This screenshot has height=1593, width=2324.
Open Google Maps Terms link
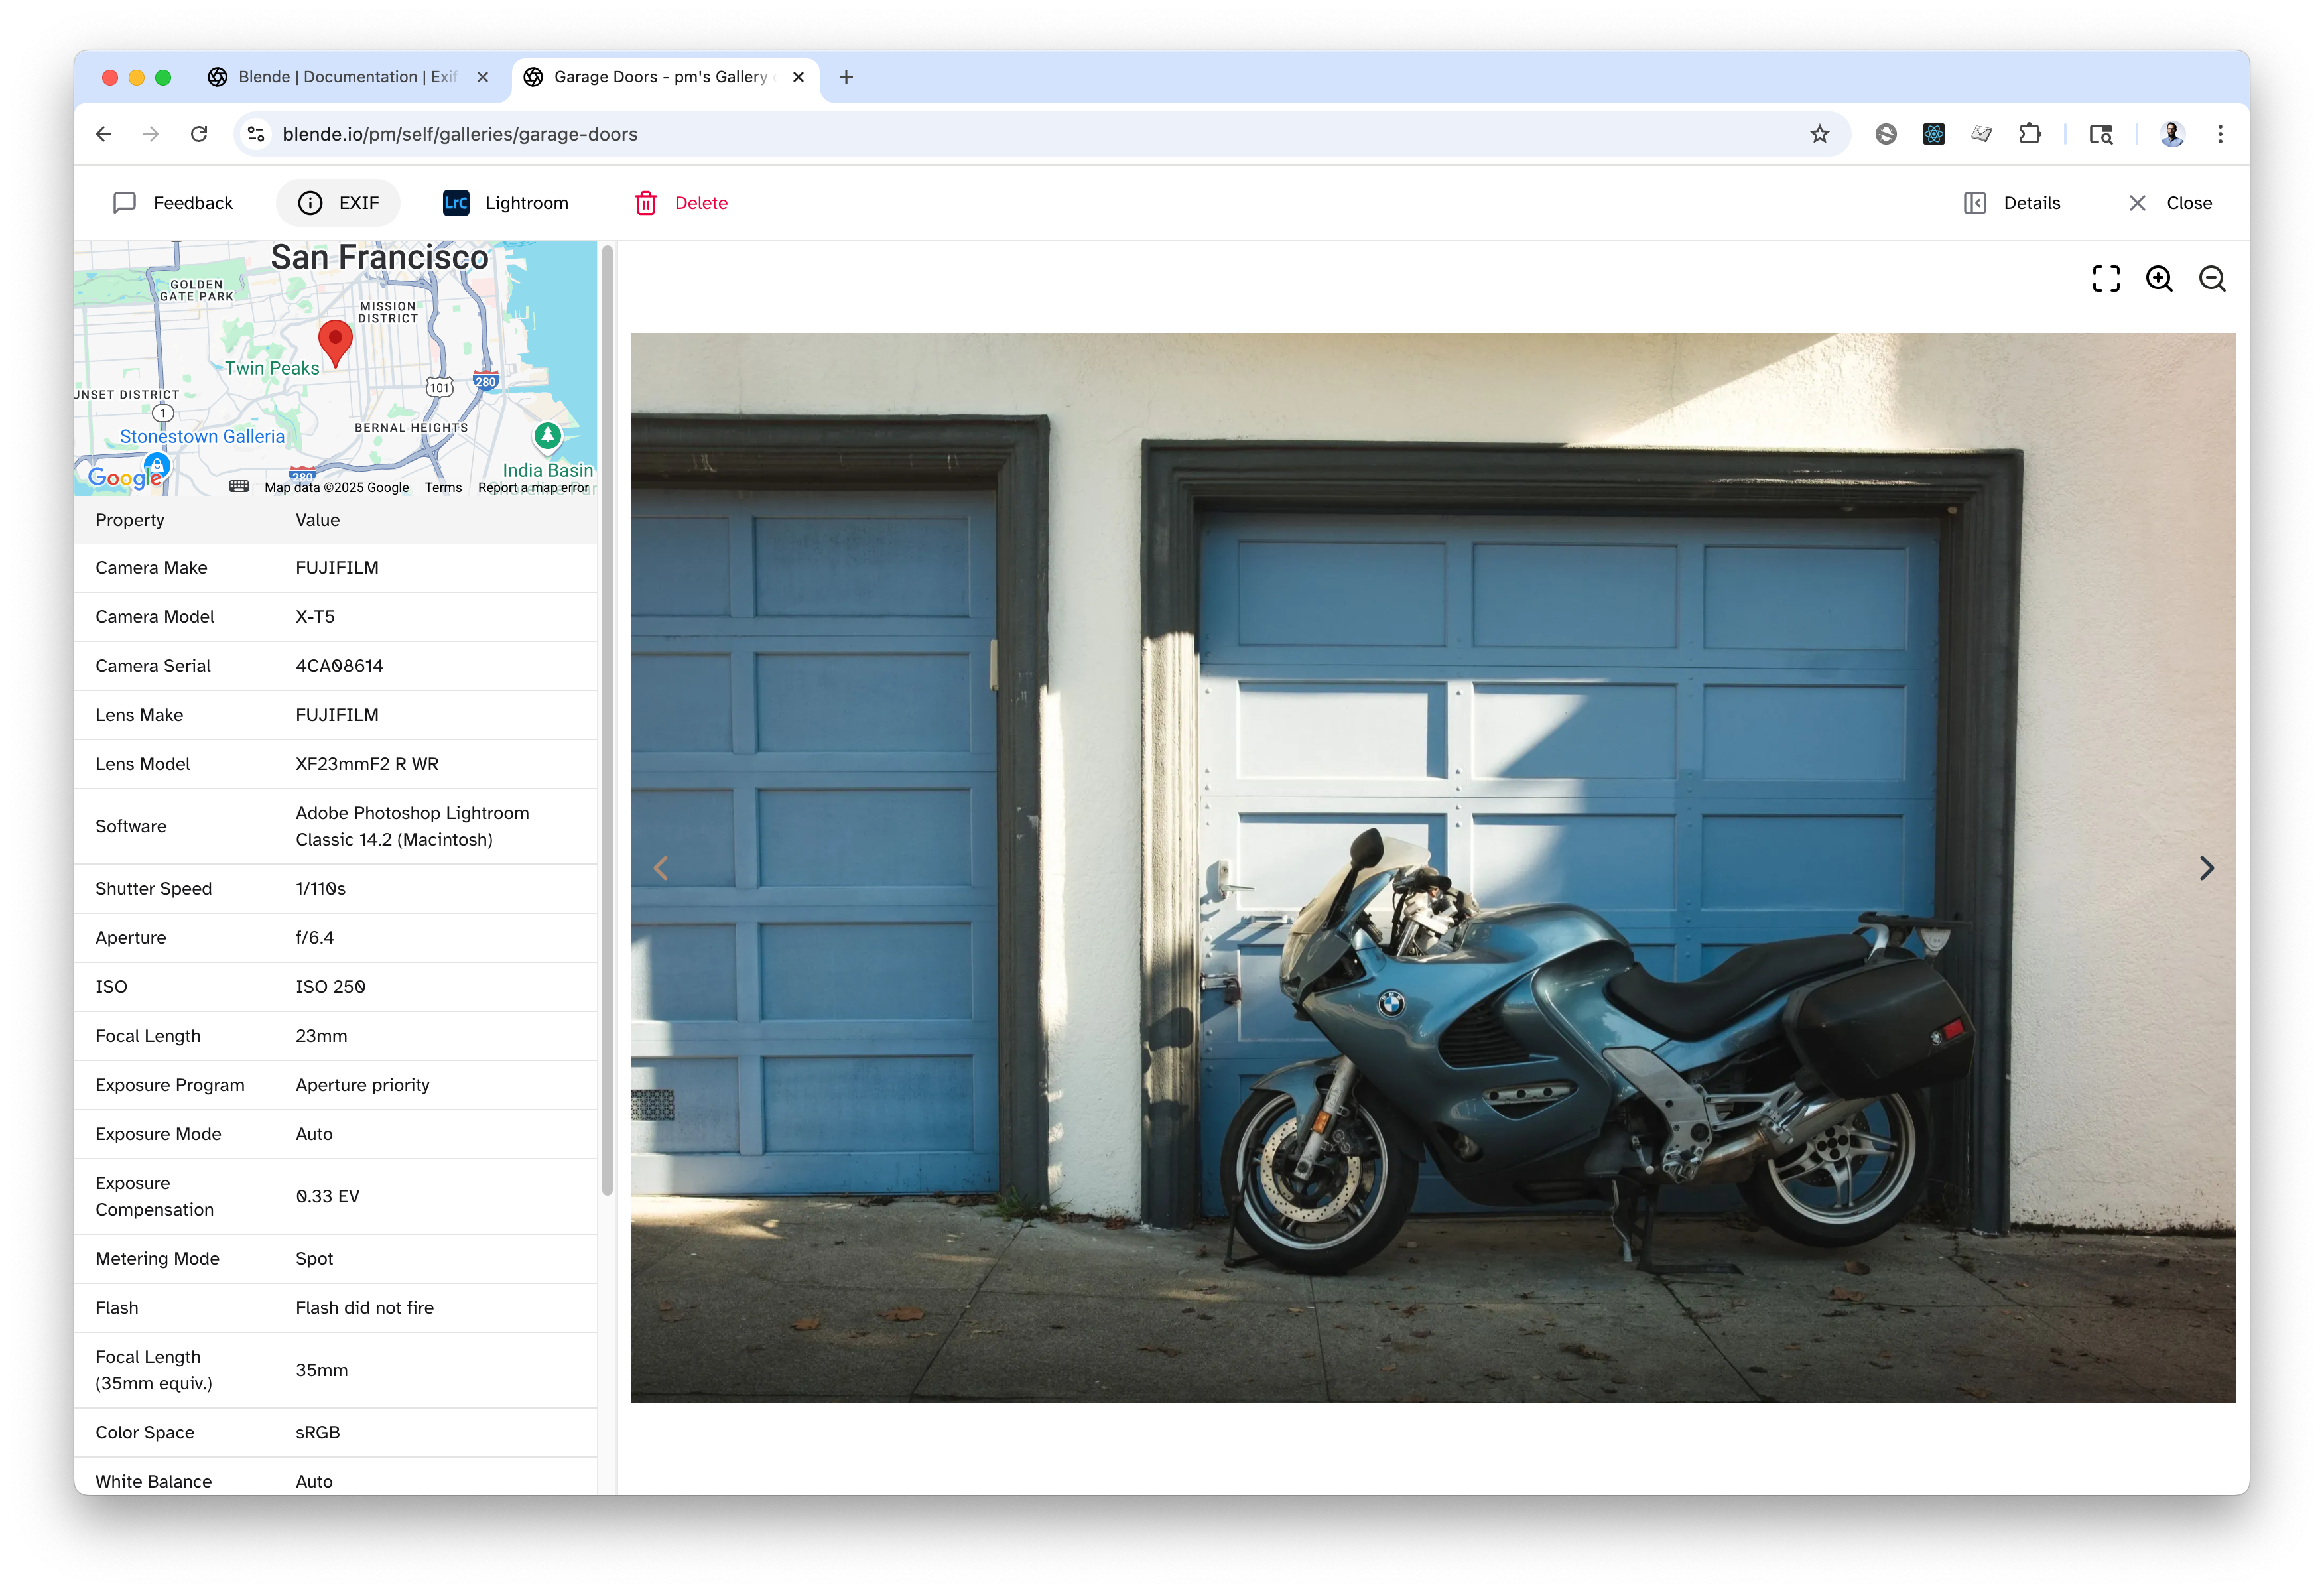point(443,487)
